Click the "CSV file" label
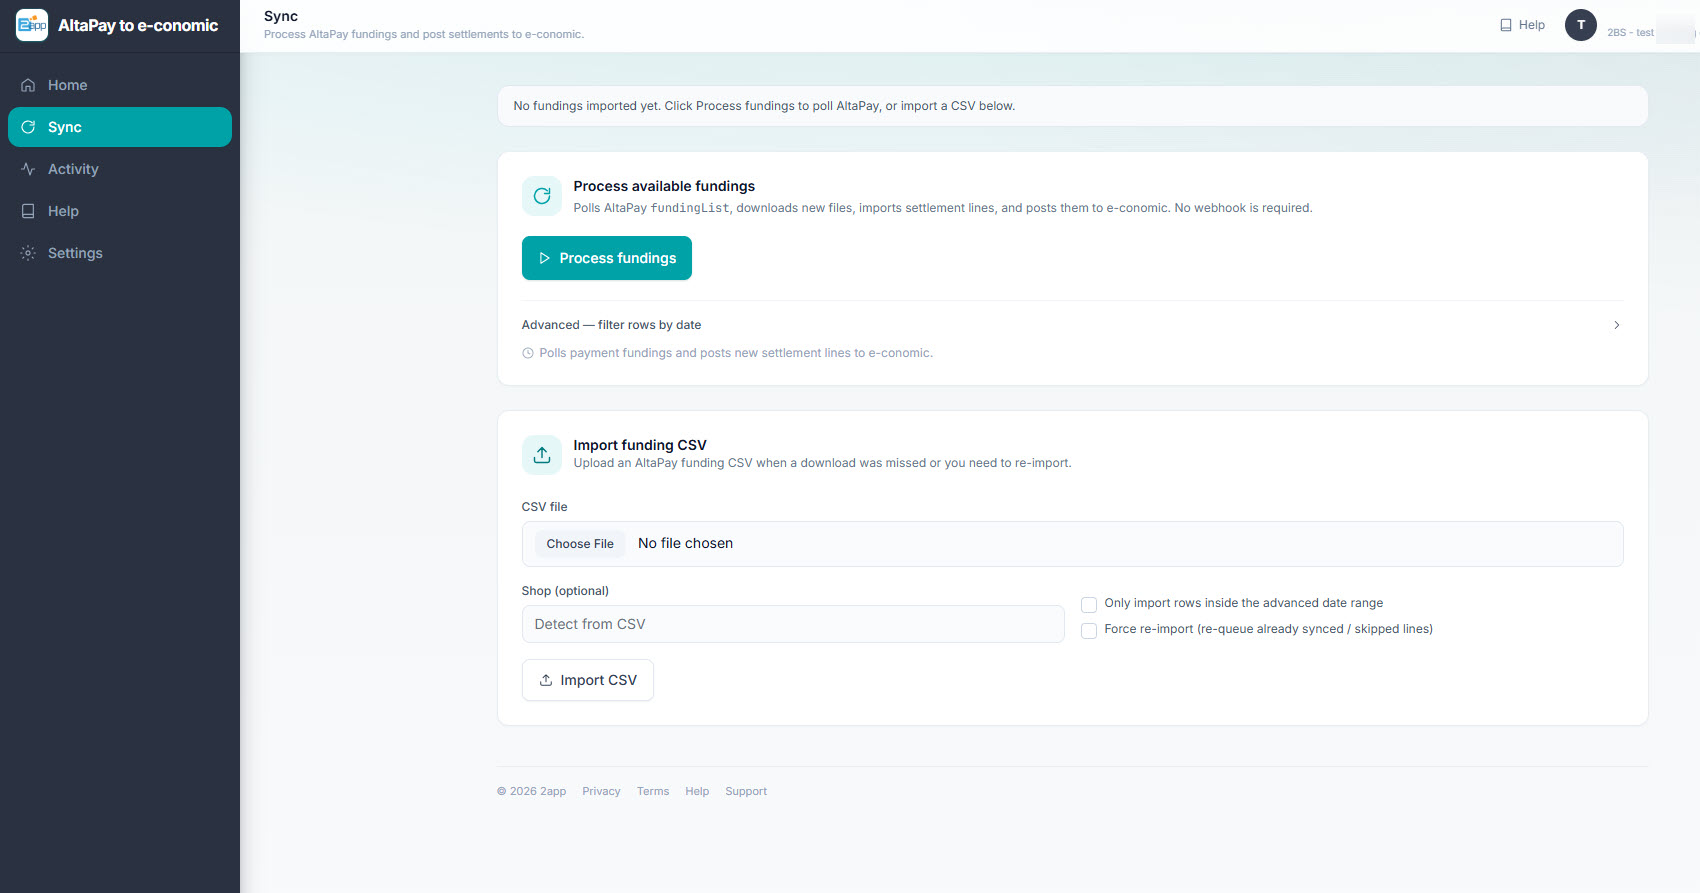The height and width of the screenshot is (893, 1700). [544, 507]
